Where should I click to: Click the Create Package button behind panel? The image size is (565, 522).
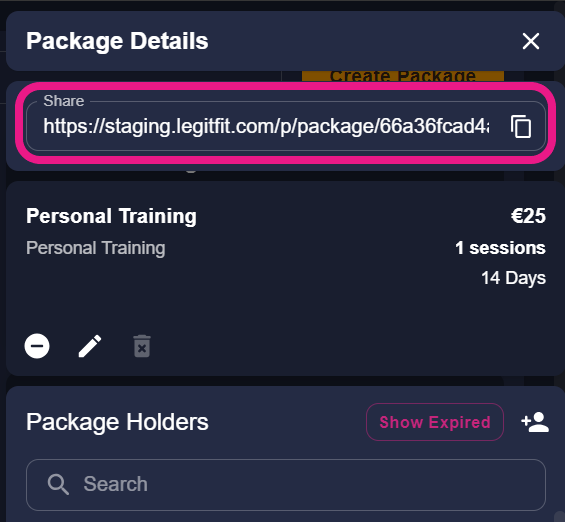pos(403,76)
